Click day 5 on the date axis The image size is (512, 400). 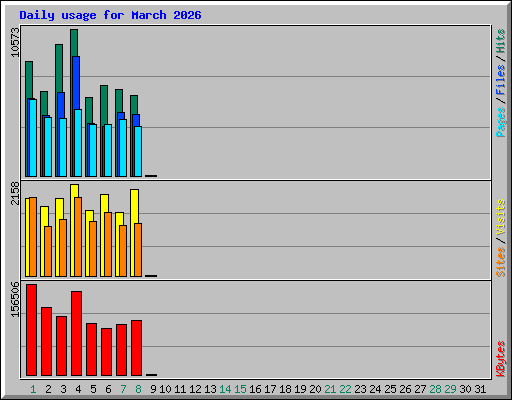click(x=93, y=389)
